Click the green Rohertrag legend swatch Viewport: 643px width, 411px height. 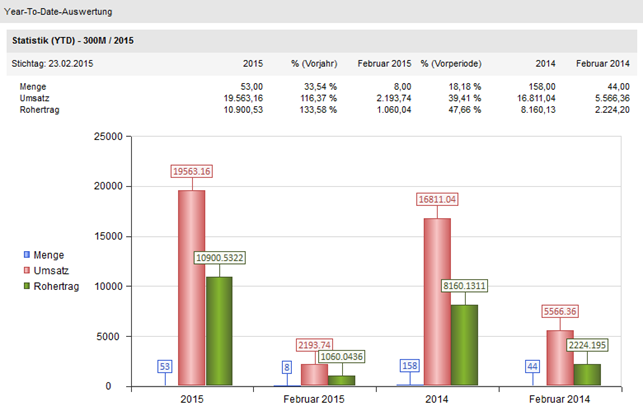(26, 286)
